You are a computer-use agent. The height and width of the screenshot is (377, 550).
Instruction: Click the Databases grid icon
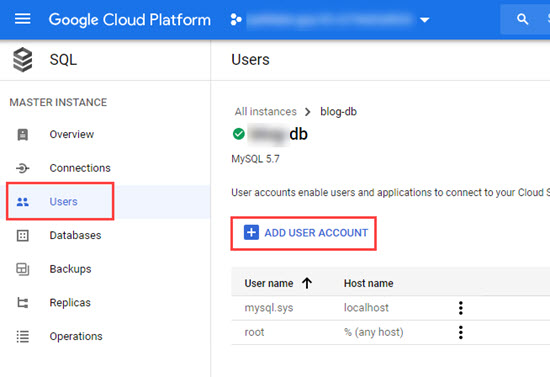[23, 235]
